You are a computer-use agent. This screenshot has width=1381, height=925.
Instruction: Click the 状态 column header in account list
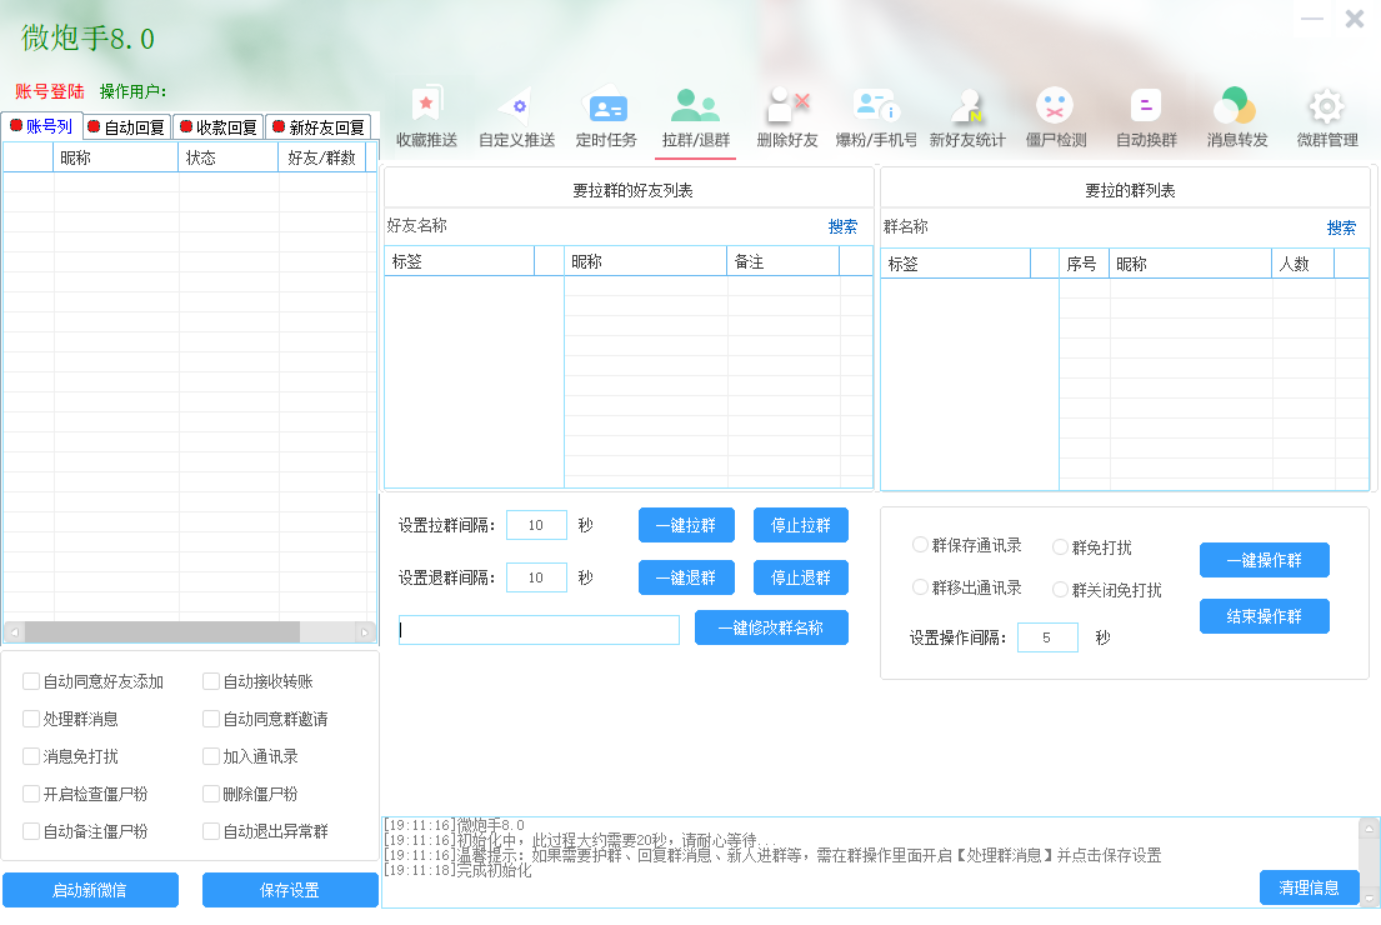pos(228,158)
